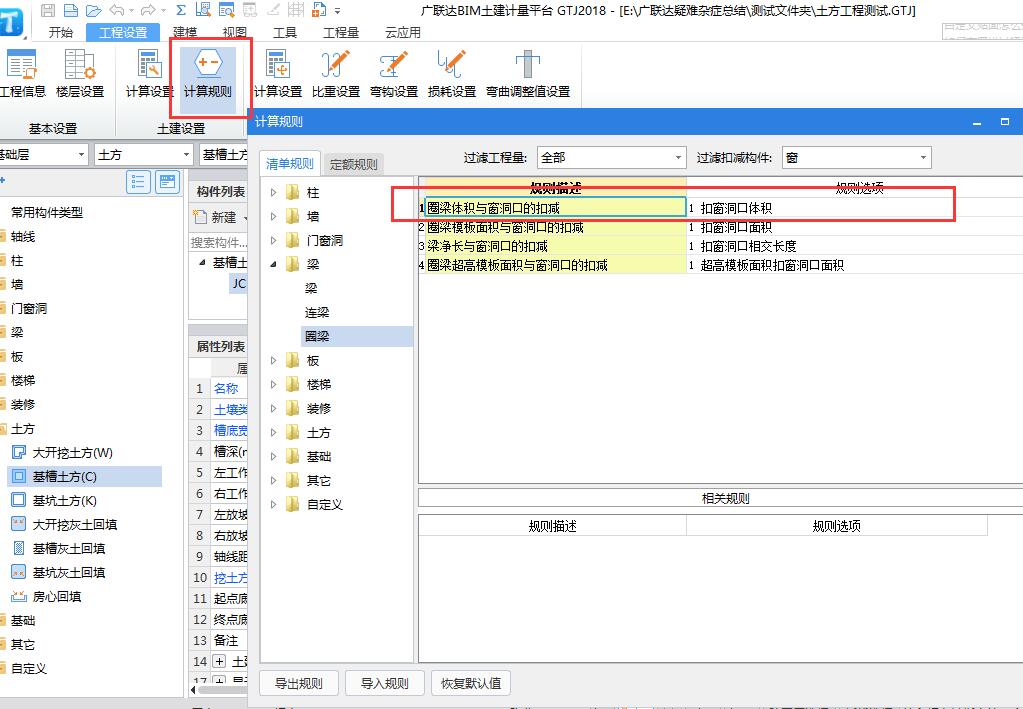
Task: Open the 过滤工程量 dropdown
Action: coord(611,157)
